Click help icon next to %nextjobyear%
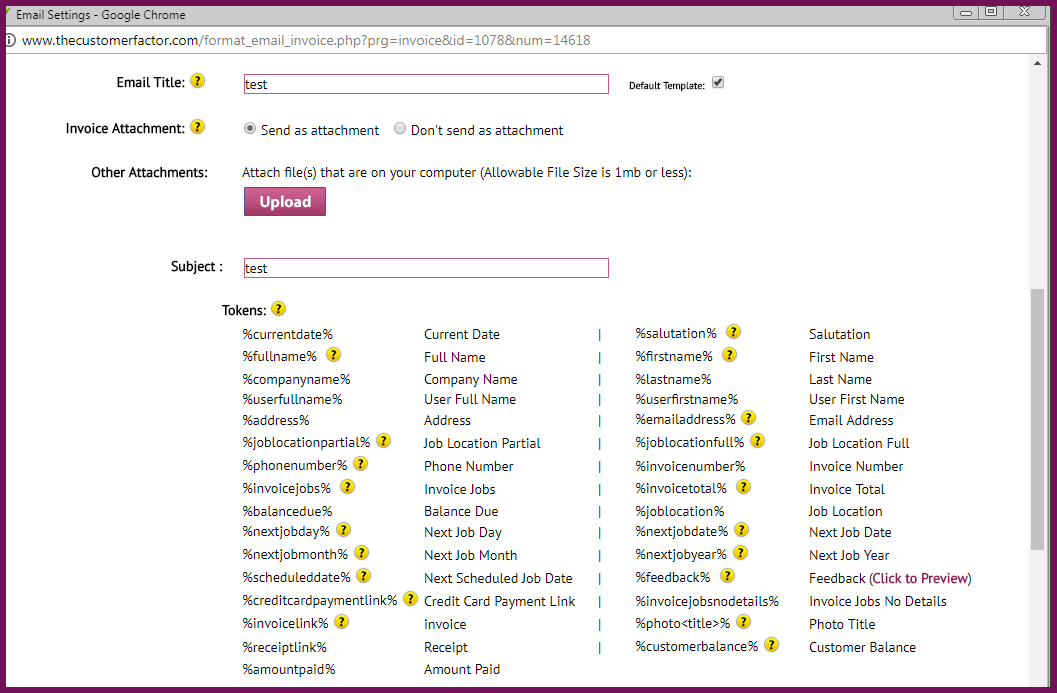 [740, 553]
